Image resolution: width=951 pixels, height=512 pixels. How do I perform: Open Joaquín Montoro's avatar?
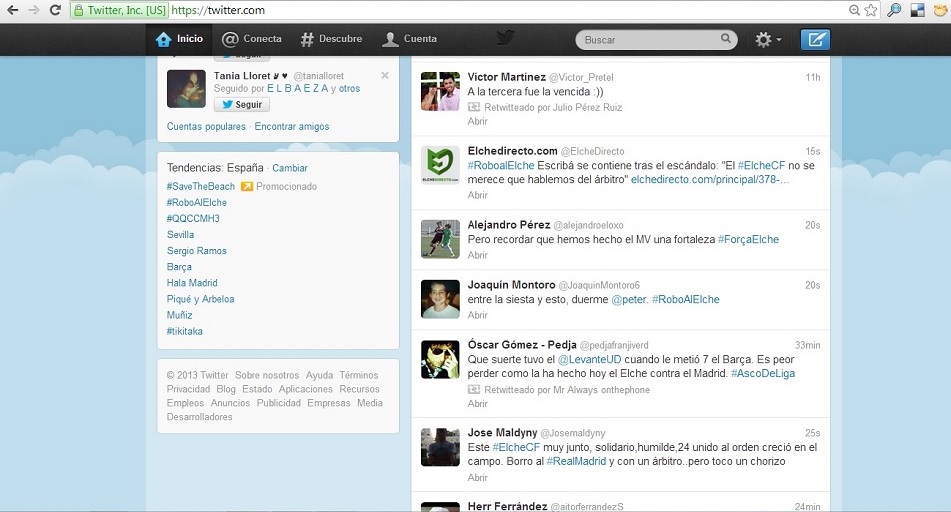[x=440, y=299]
